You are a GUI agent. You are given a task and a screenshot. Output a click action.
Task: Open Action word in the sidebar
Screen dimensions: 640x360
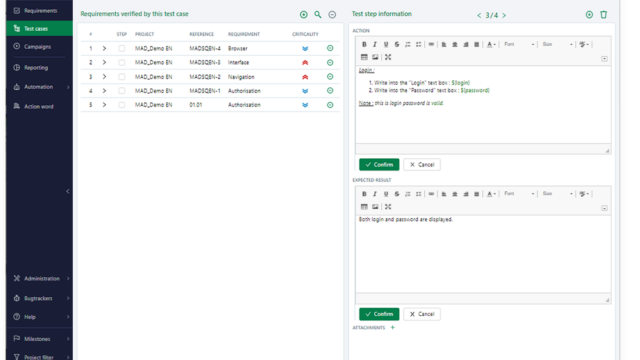coord(40,107)
